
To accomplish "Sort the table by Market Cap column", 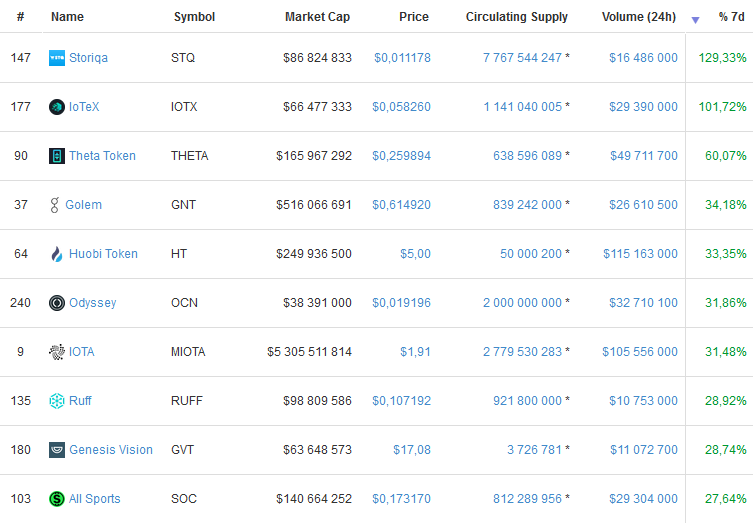I will [318, 17].
